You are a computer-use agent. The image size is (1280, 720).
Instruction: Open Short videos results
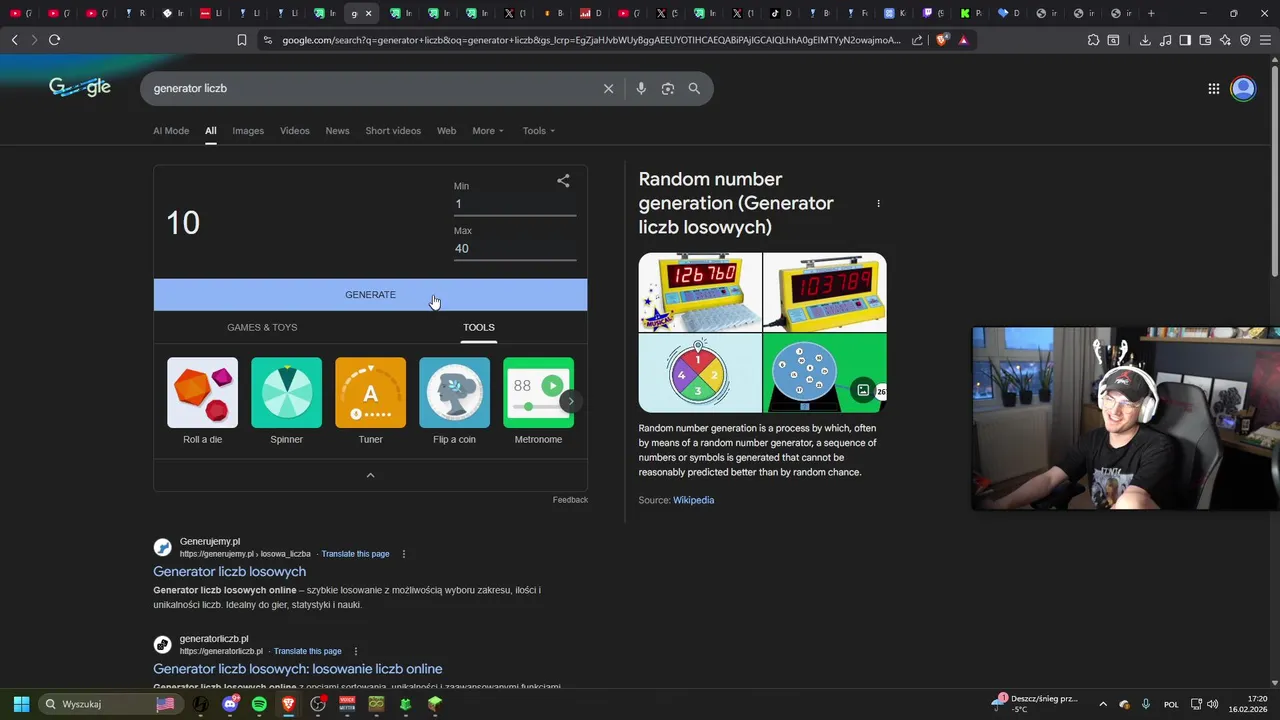coord(393,131)
